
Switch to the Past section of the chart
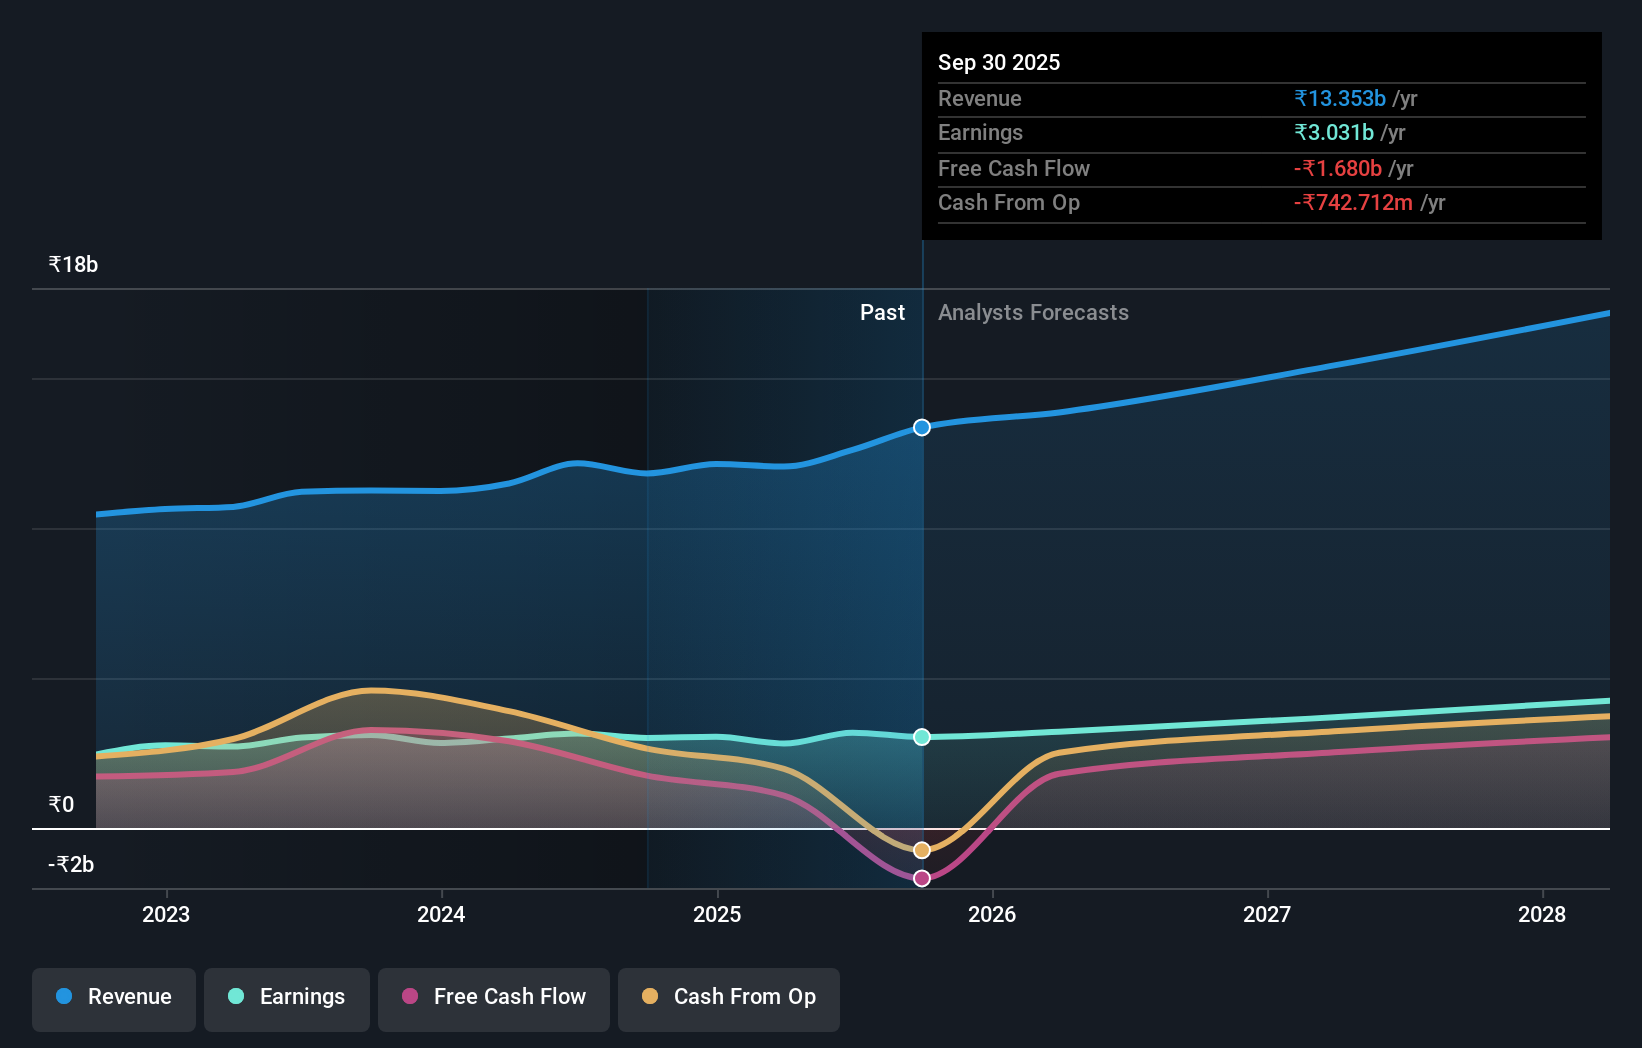882,312
